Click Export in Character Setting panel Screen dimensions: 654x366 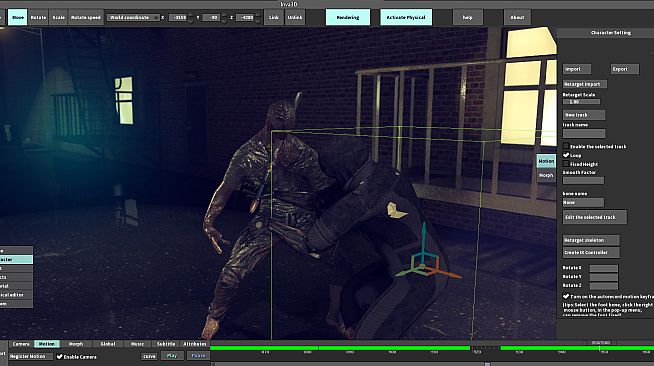625,69
